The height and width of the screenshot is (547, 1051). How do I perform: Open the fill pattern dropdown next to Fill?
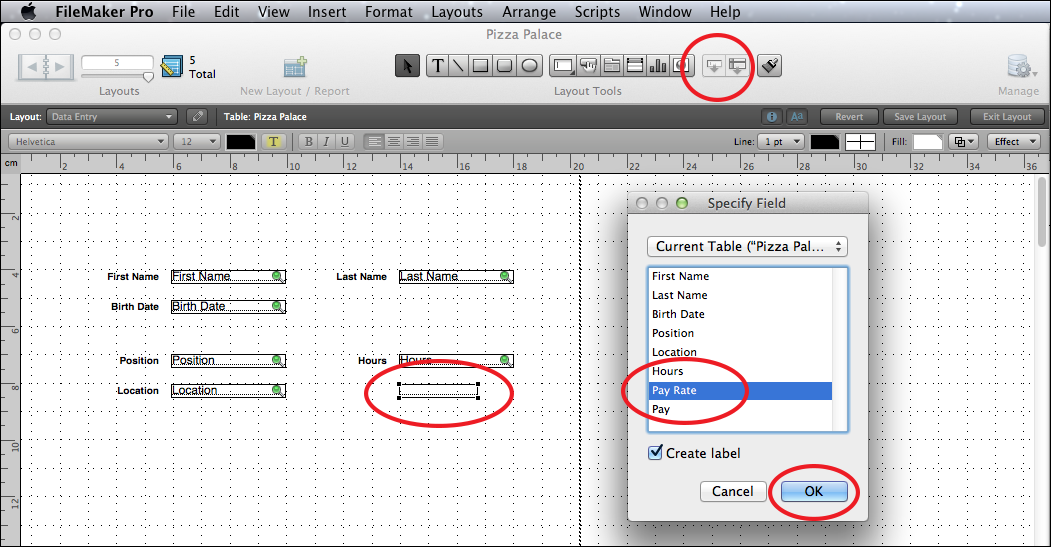[x=963, y=141]
